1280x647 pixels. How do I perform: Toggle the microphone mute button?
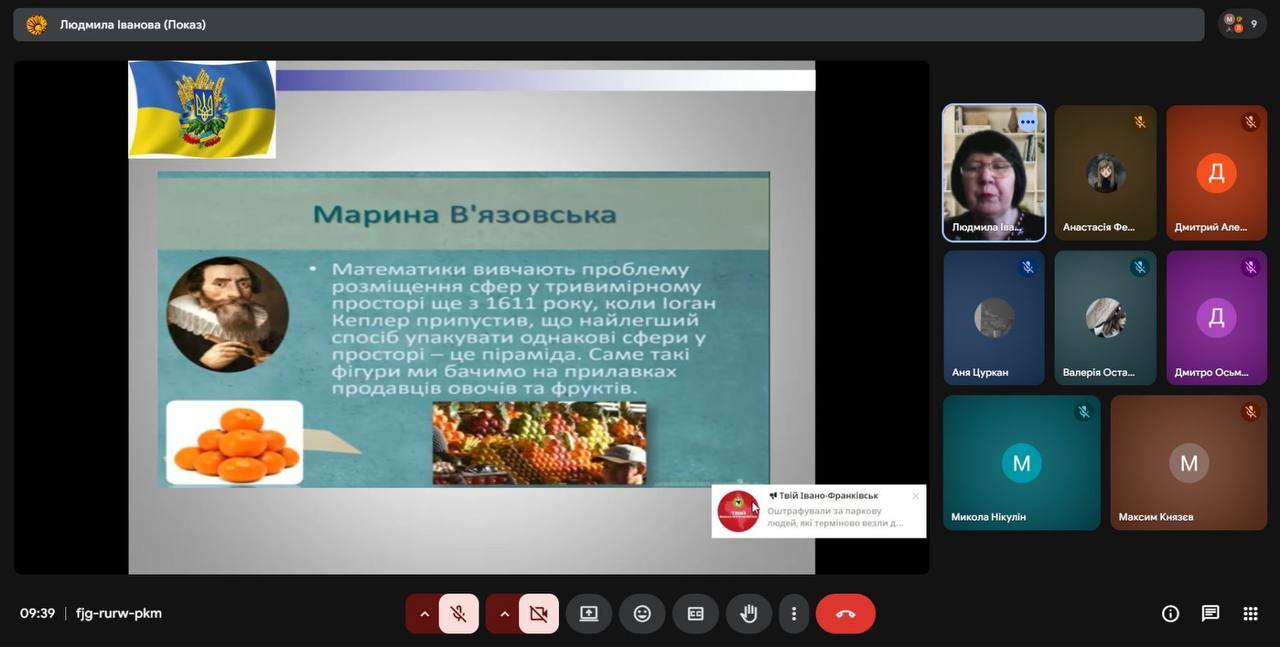click(x=459, y=614)
